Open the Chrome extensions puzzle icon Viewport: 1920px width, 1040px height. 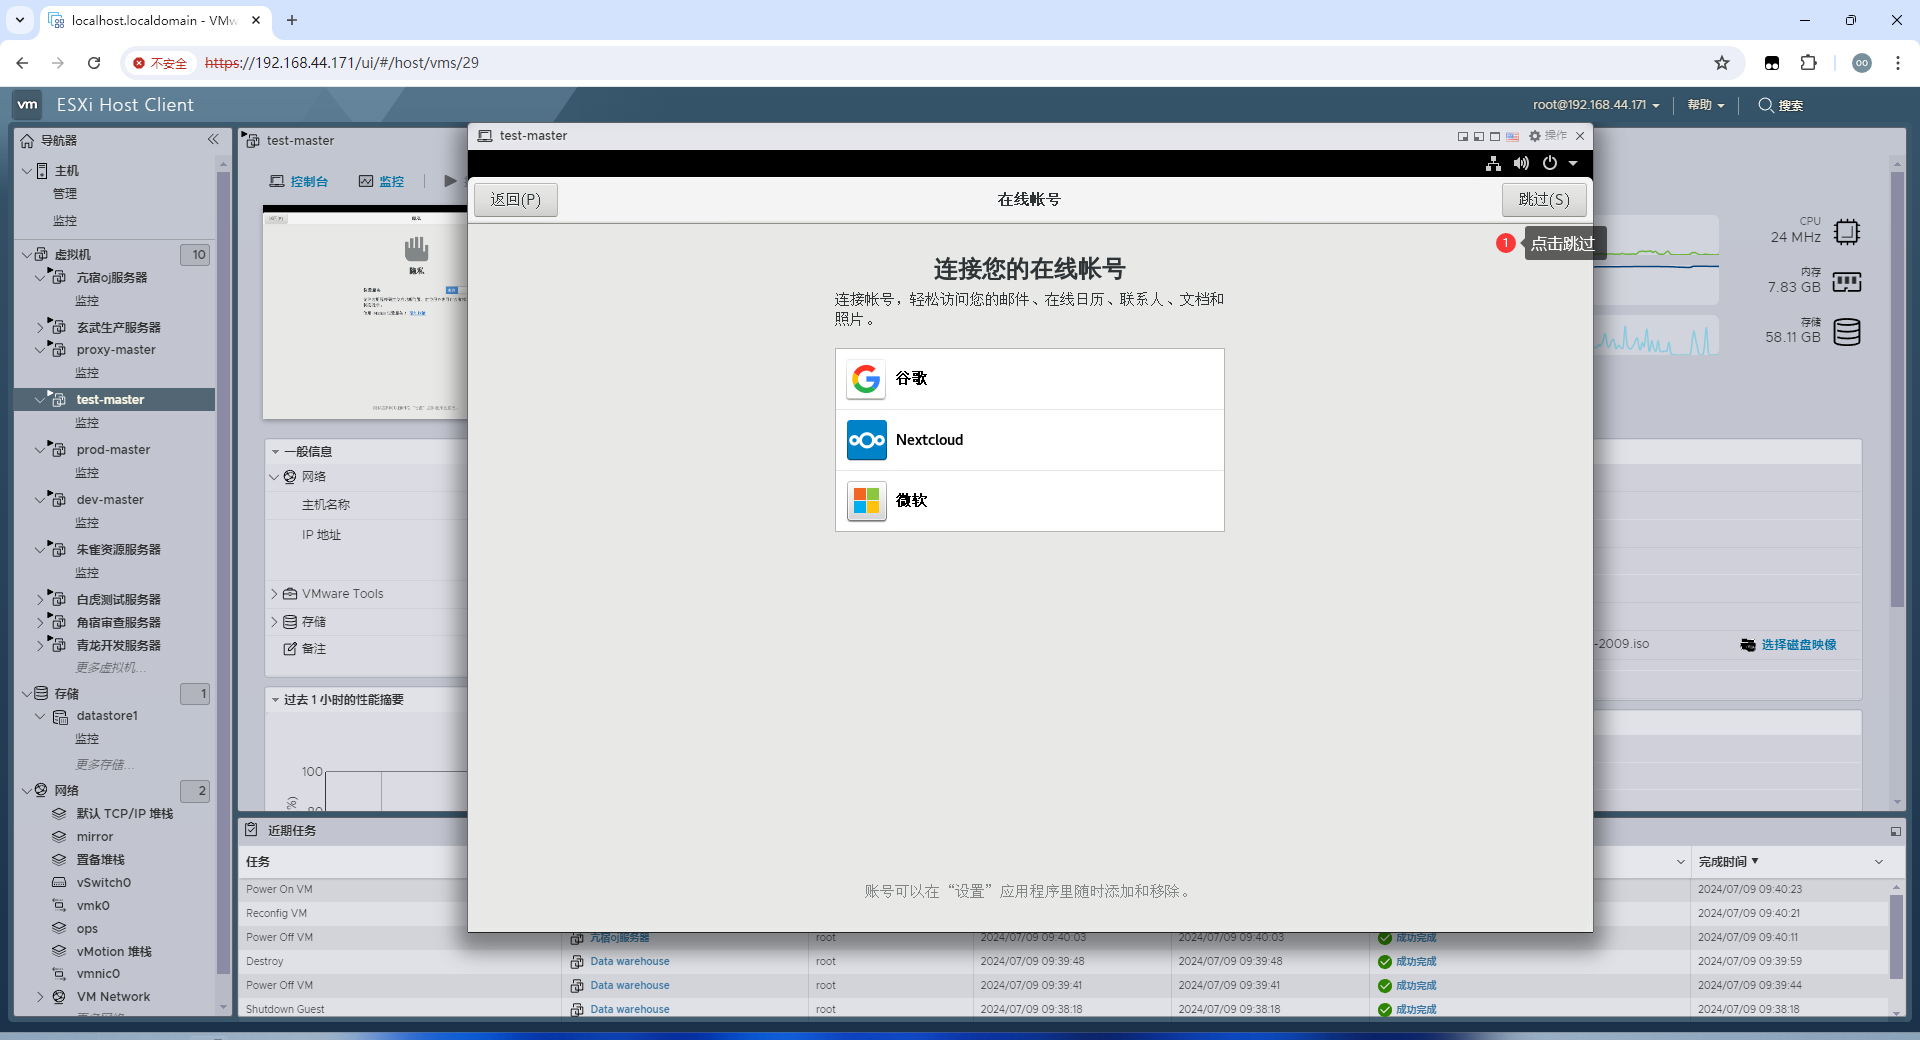1808,63
